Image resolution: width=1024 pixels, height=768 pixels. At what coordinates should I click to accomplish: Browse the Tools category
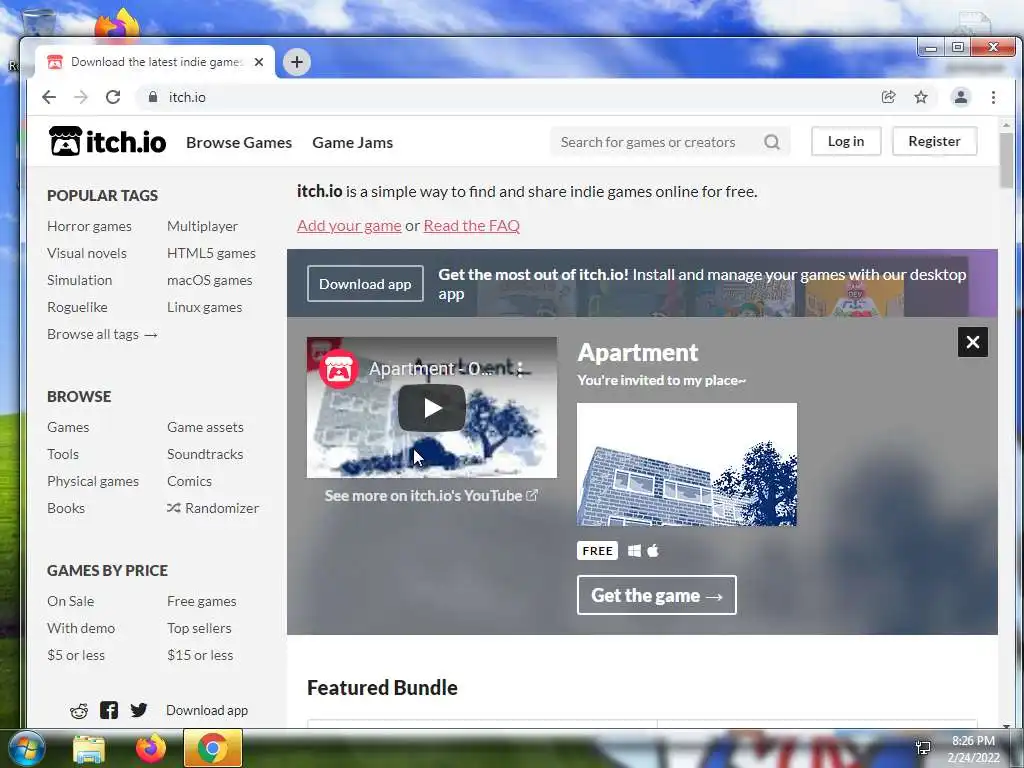pyautogui.click(x=63, y=454)
